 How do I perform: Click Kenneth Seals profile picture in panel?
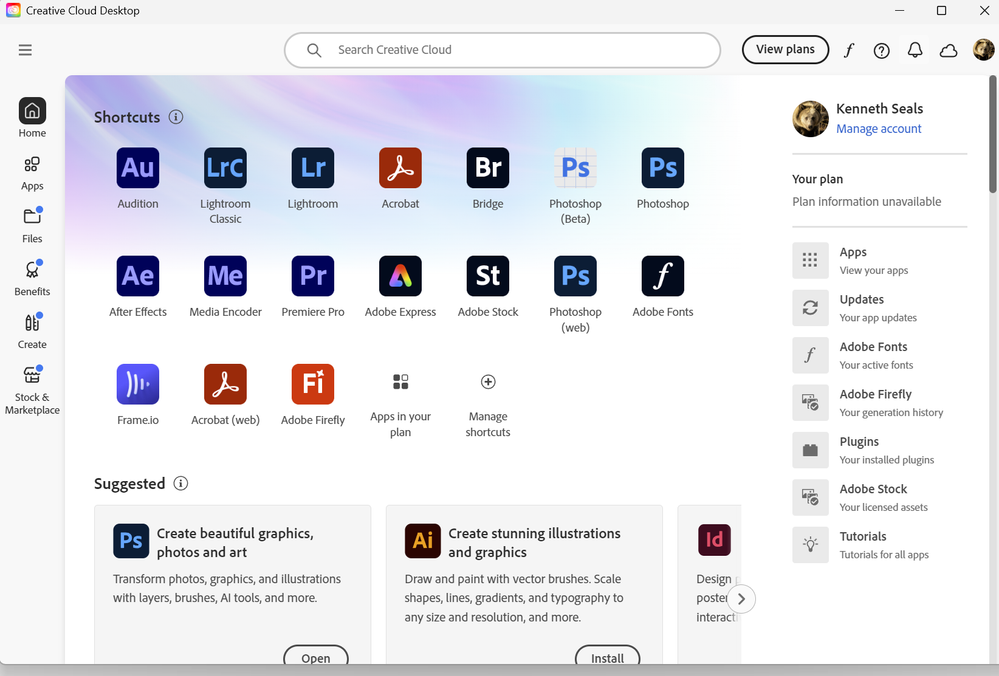tap(810, 119)
